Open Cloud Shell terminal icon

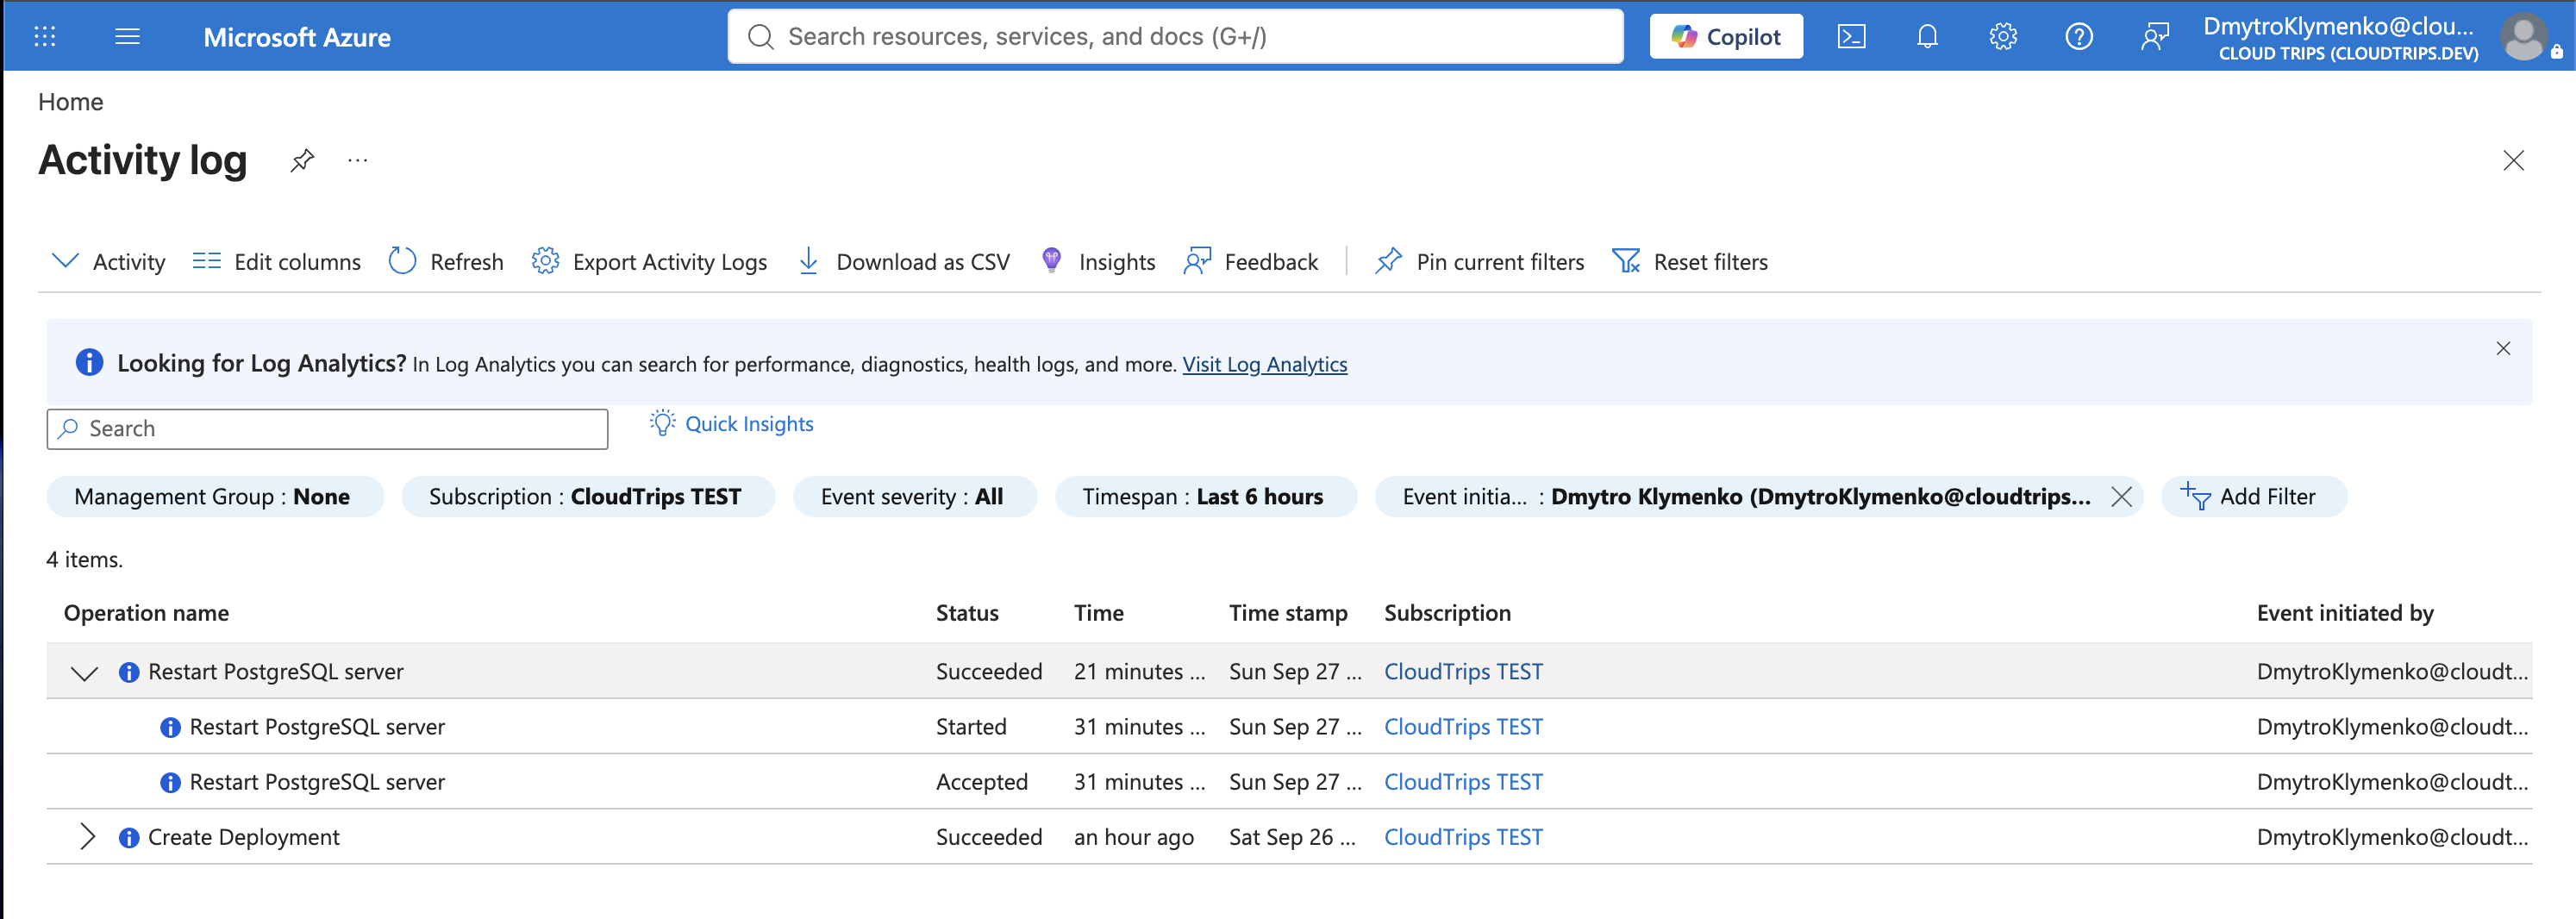1851,37
